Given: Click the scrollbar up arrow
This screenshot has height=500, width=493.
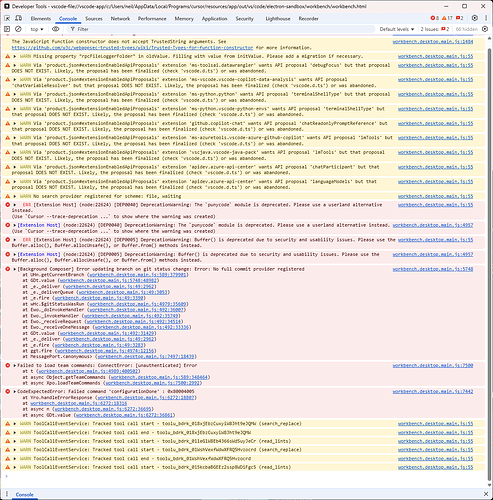Looking at the screenshot, I should [x=490, y=37].
